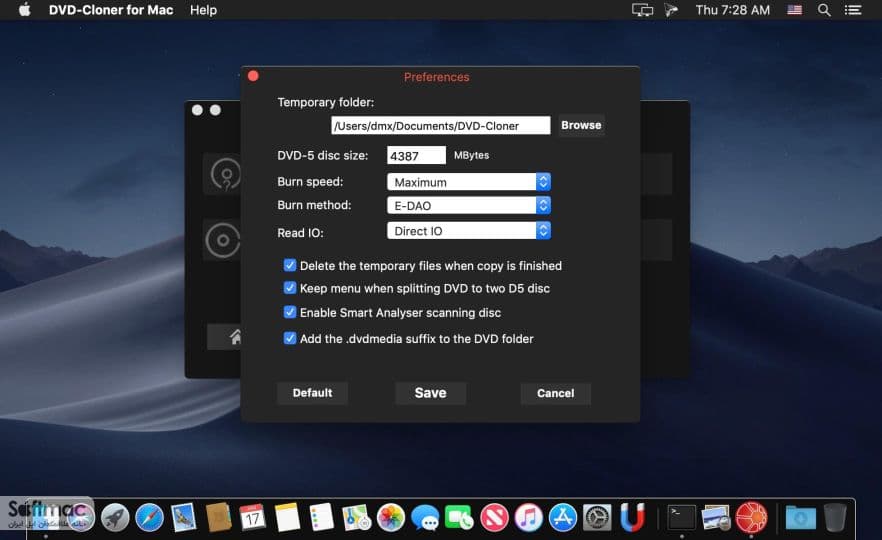
Task: Toggle Enable Smart Analyser scanning disc
Action: 290,312
